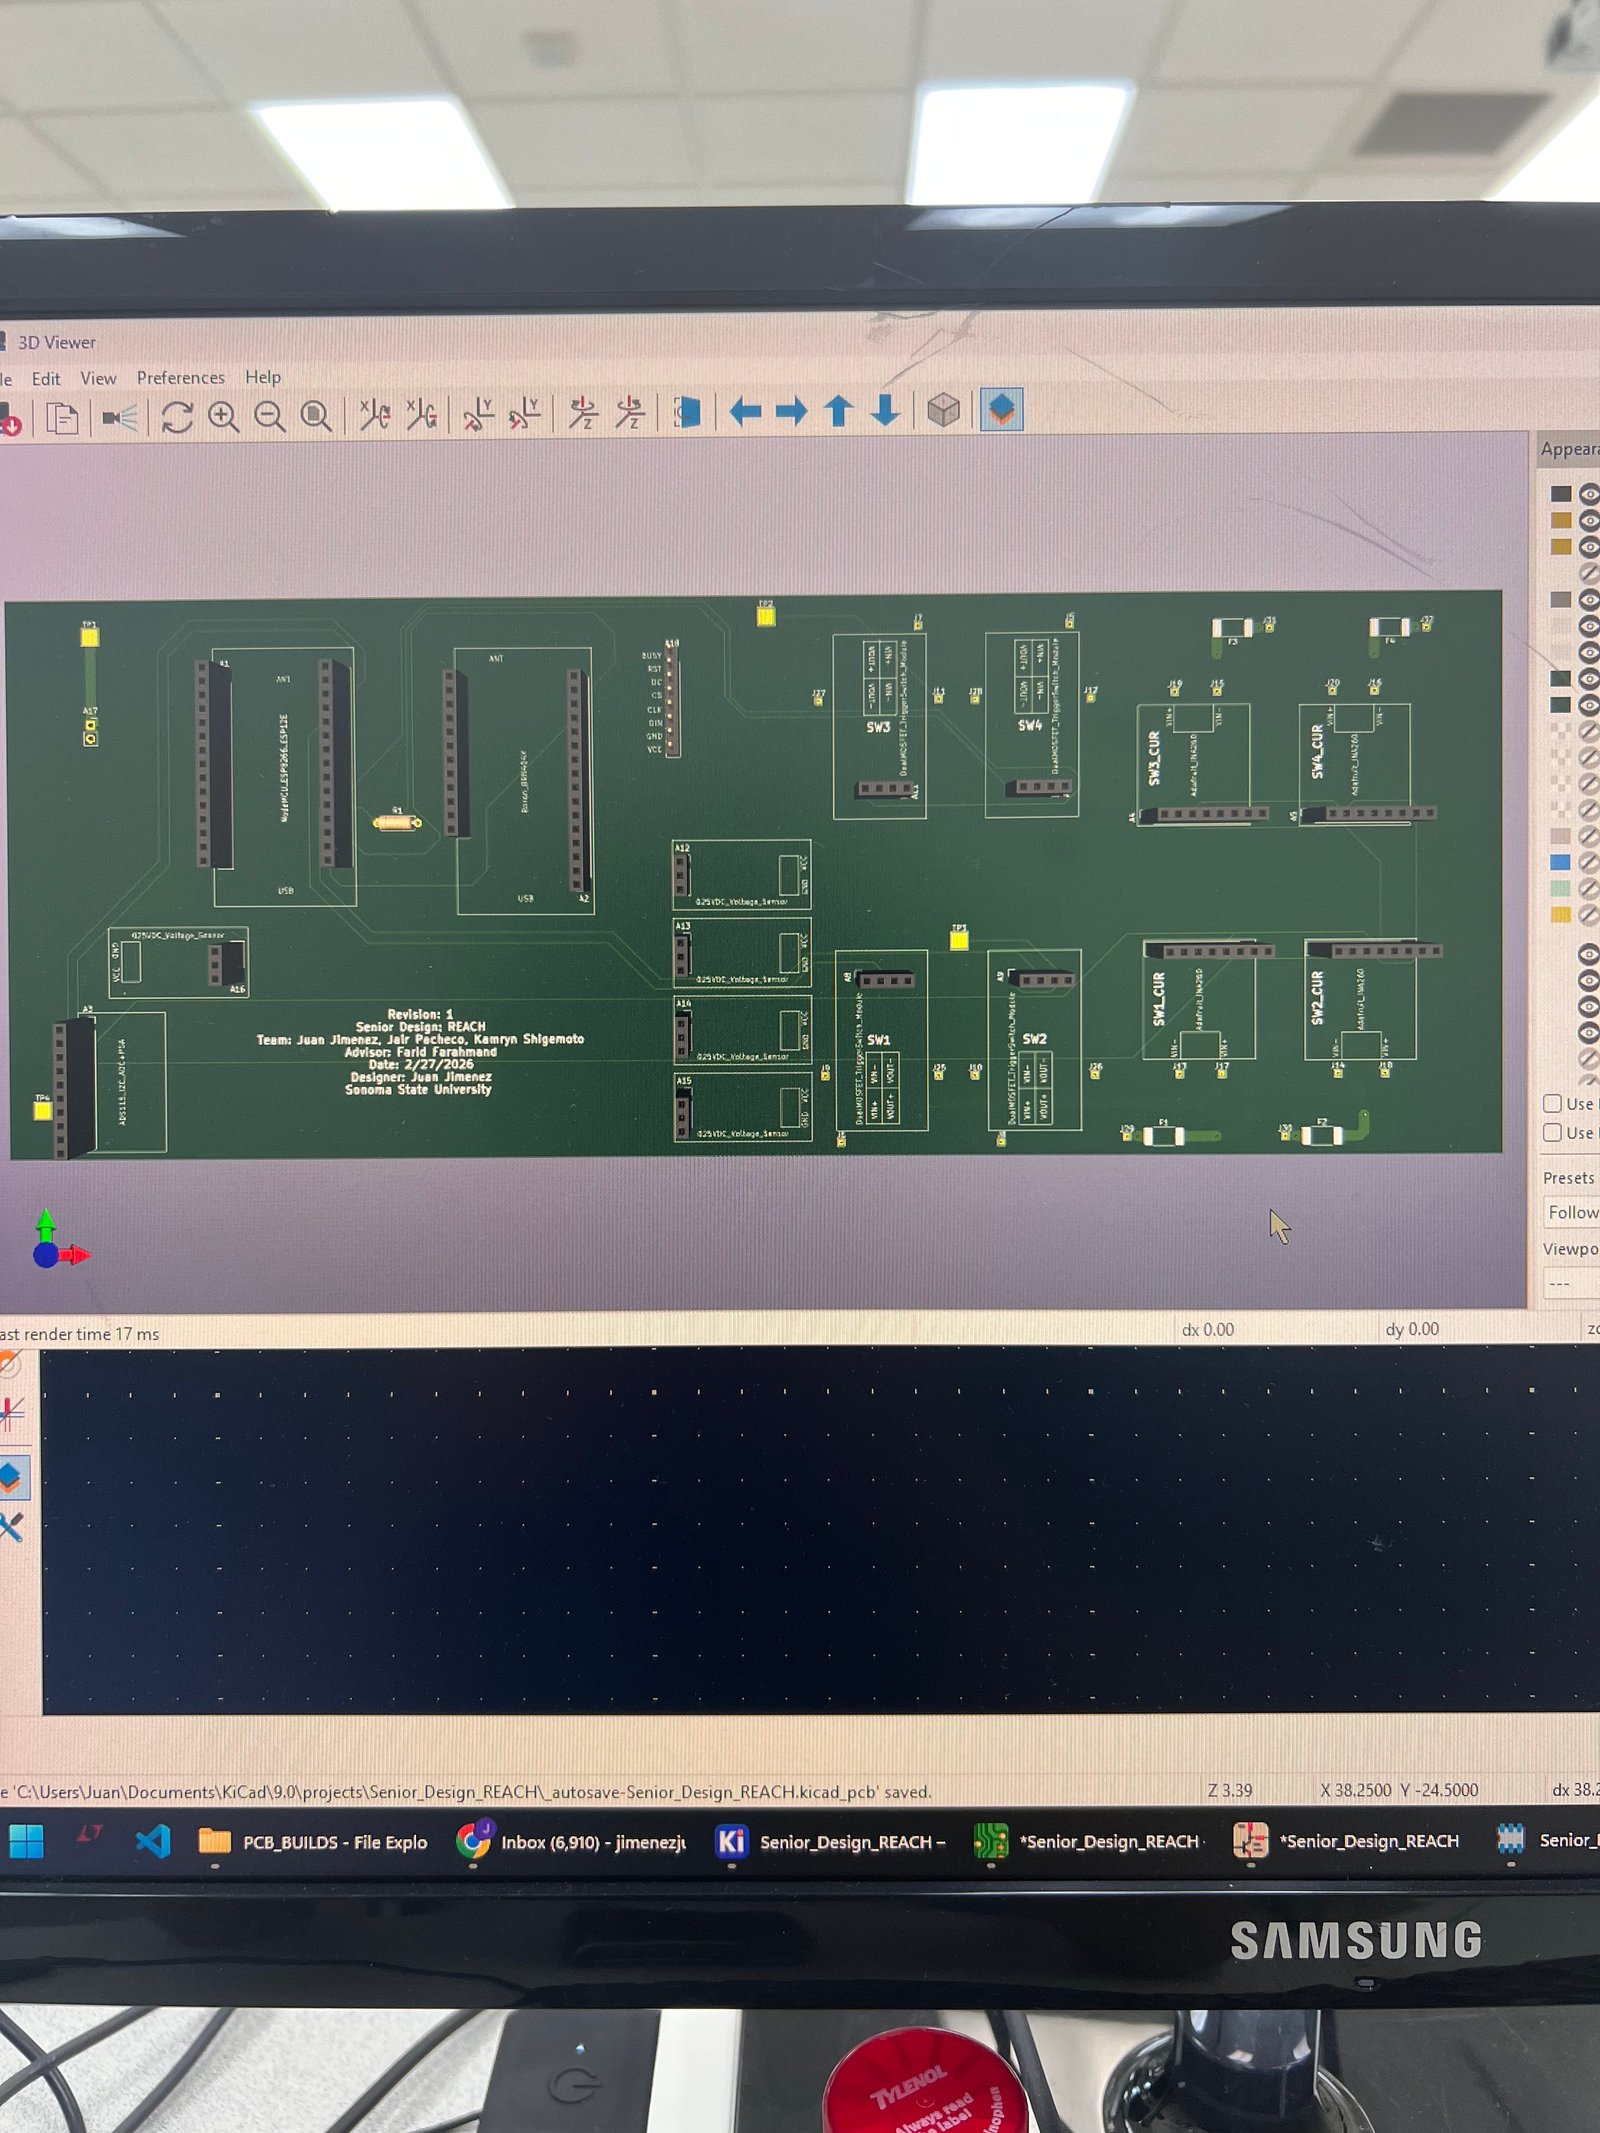Image resolution: width=1600 pixels, height=2133 pixels.
Task: Enable the upper 'Use' checkbox in Appearance panel
Action: [1552, 1103]
